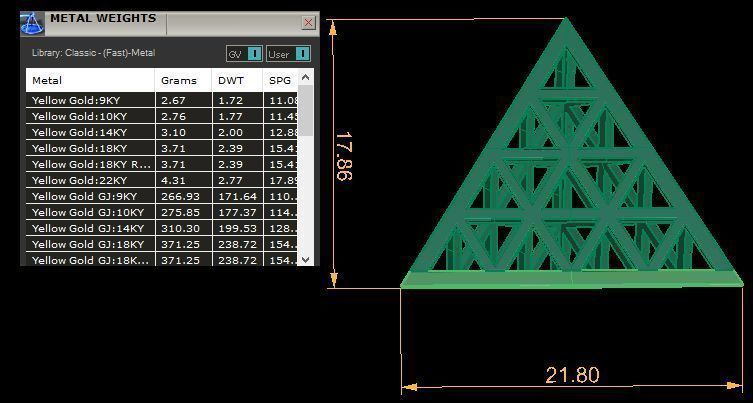The height and width of the screenshot is (403, 753).
Task: Click the 171.64 DWT value
Action: coord(237,196)
